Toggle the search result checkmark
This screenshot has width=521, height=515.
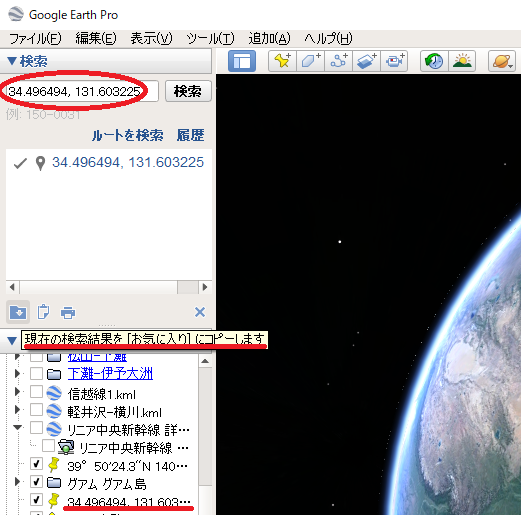tap(20, 163)
